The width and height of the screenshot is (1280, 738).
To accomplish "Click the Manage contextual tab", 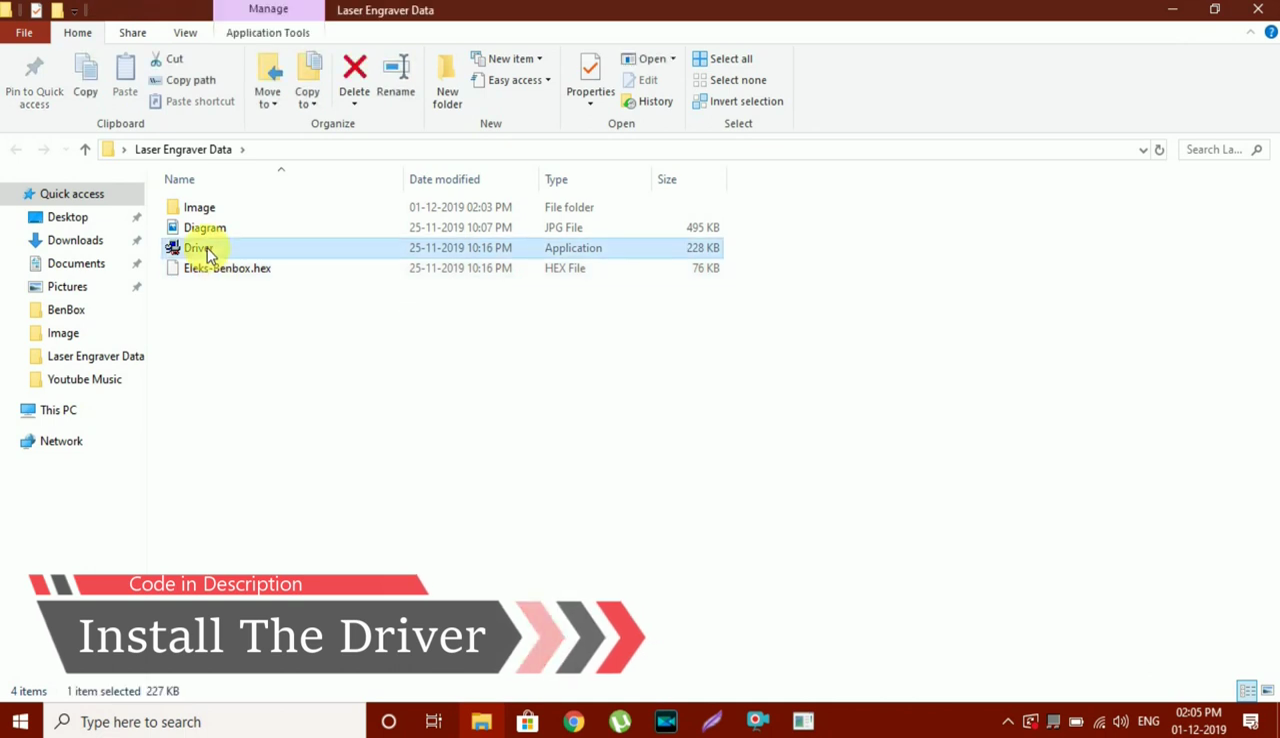I will tap(268, 9).
